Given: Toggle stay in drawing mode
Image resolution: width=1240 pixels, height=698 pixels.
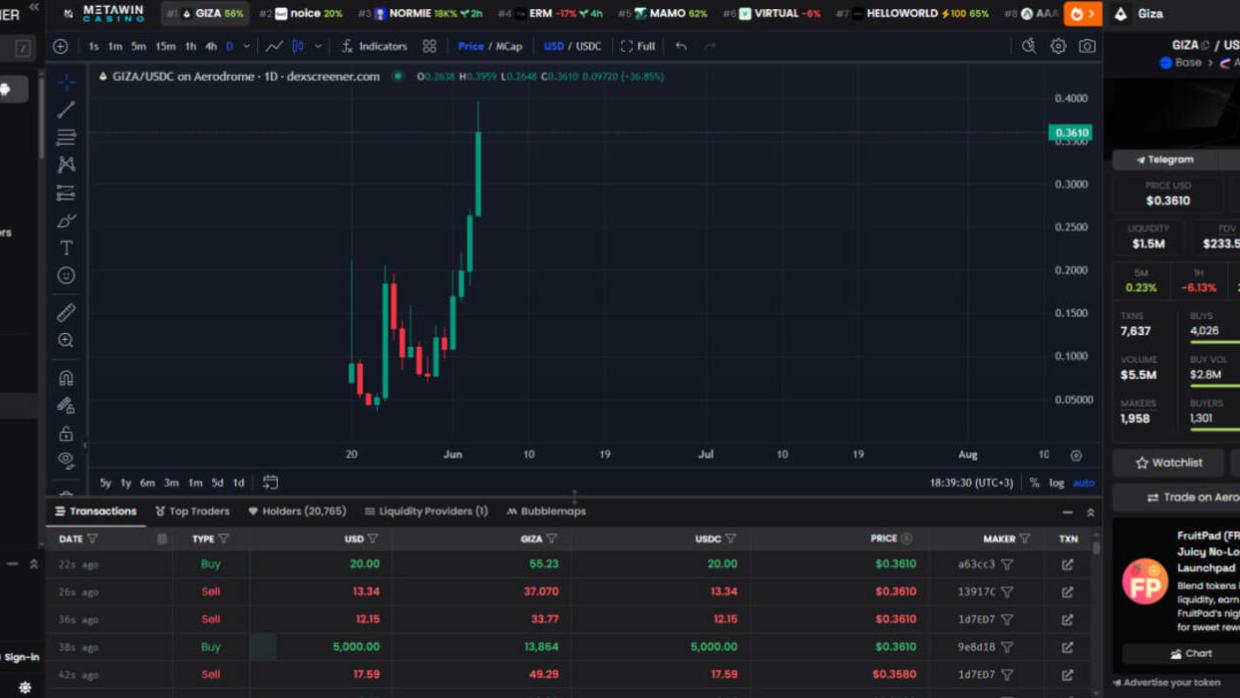Looking at the screenshot, I should pos(66,406).
